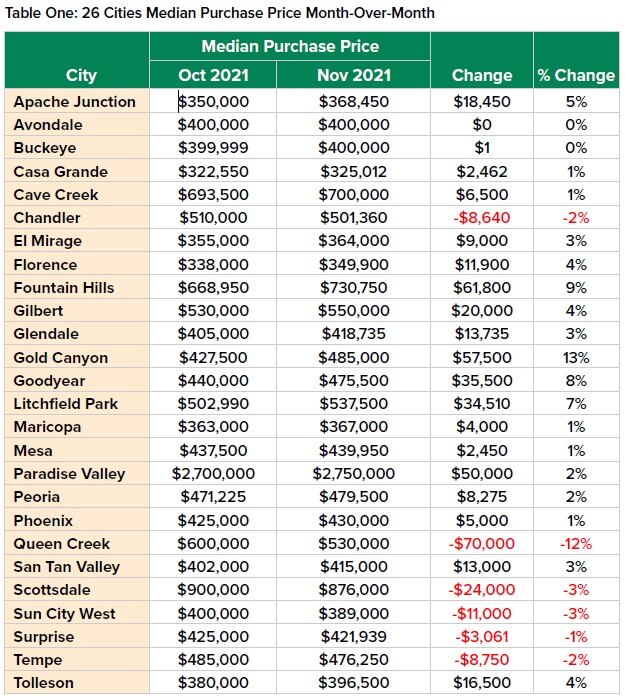Select Sun City West's -3% cell
625x697 pixels.
(x=576, y=614)
